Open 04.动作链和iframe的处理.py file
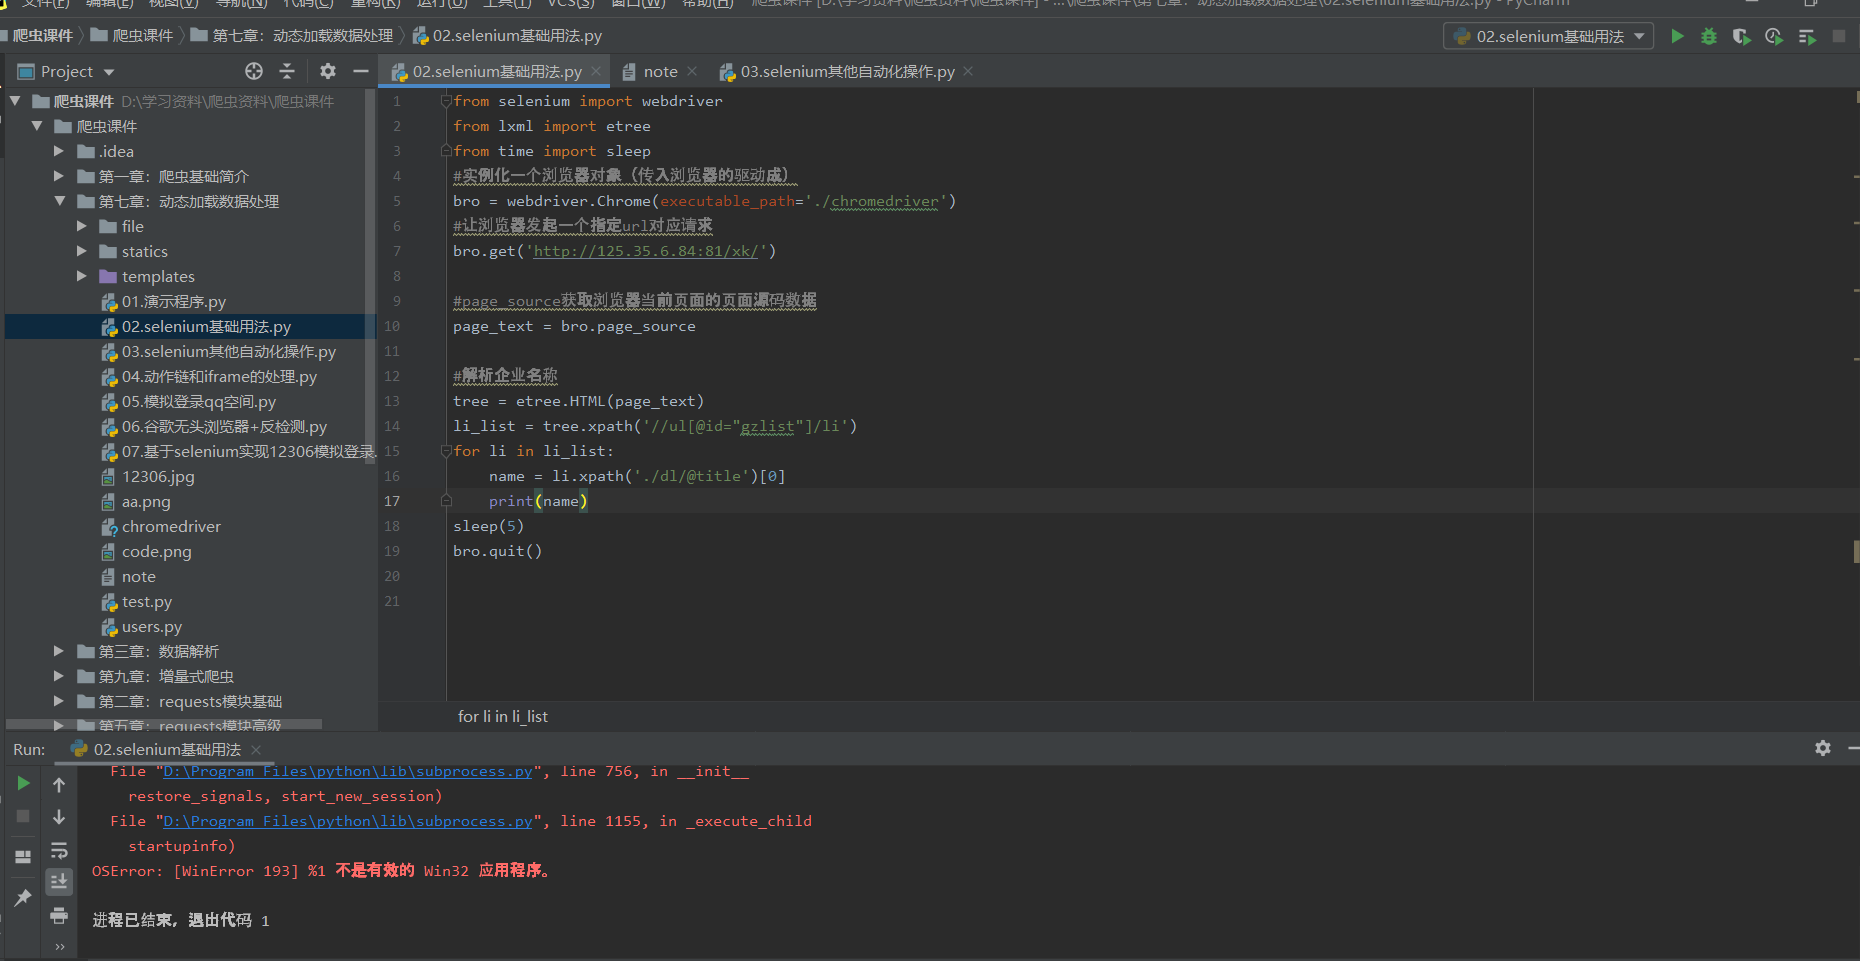The width and height of the screenshot is (1860, 961). click(219, 376)
